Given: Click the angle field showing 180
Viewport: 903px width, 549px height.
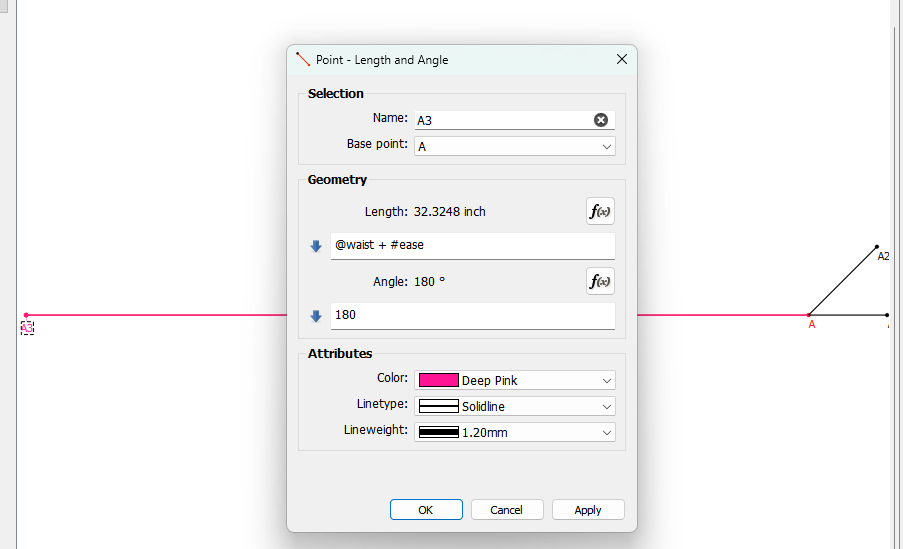Looking at the screenshot, I should pos(470,316).
